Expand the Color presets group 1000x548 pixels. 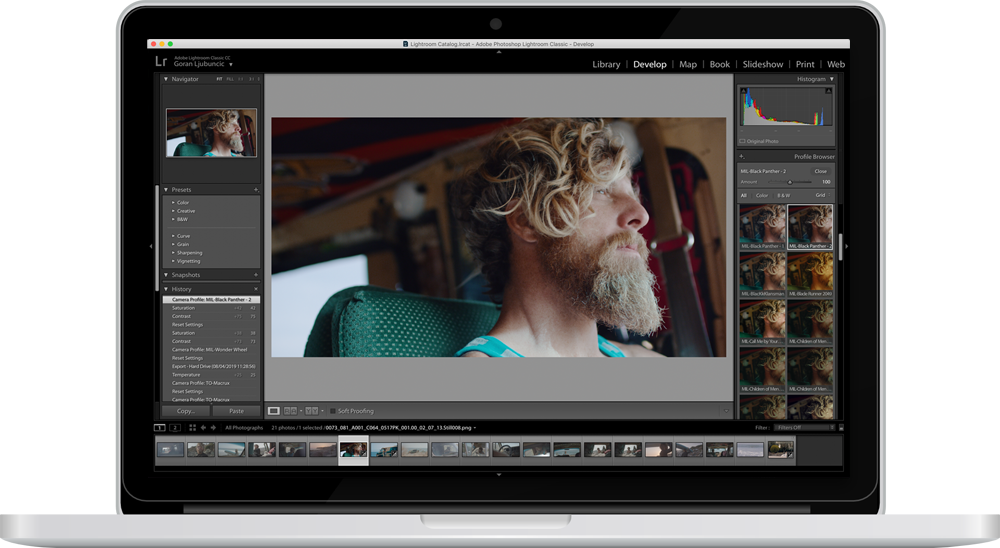pyautogui.click(x=173, y=203)
